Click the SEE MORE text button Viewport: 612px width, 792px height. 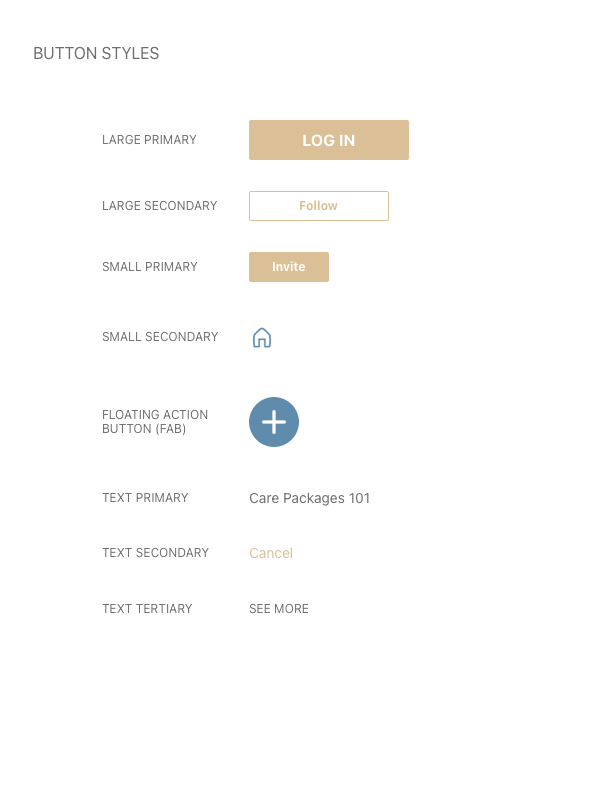pos(279,609)
